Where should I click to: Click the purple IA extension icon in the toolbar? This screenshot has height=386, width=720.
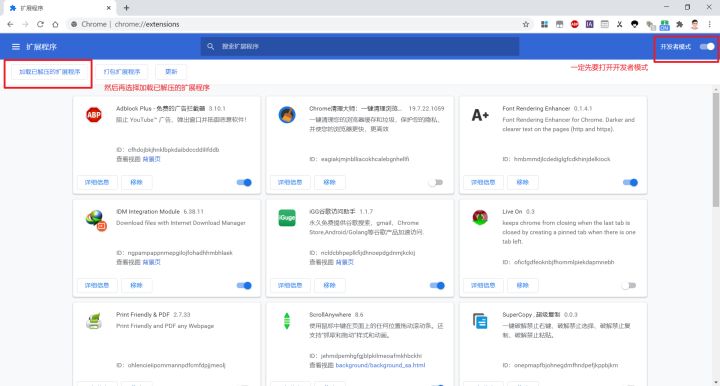pyautogui.click(x=590, y=24)
